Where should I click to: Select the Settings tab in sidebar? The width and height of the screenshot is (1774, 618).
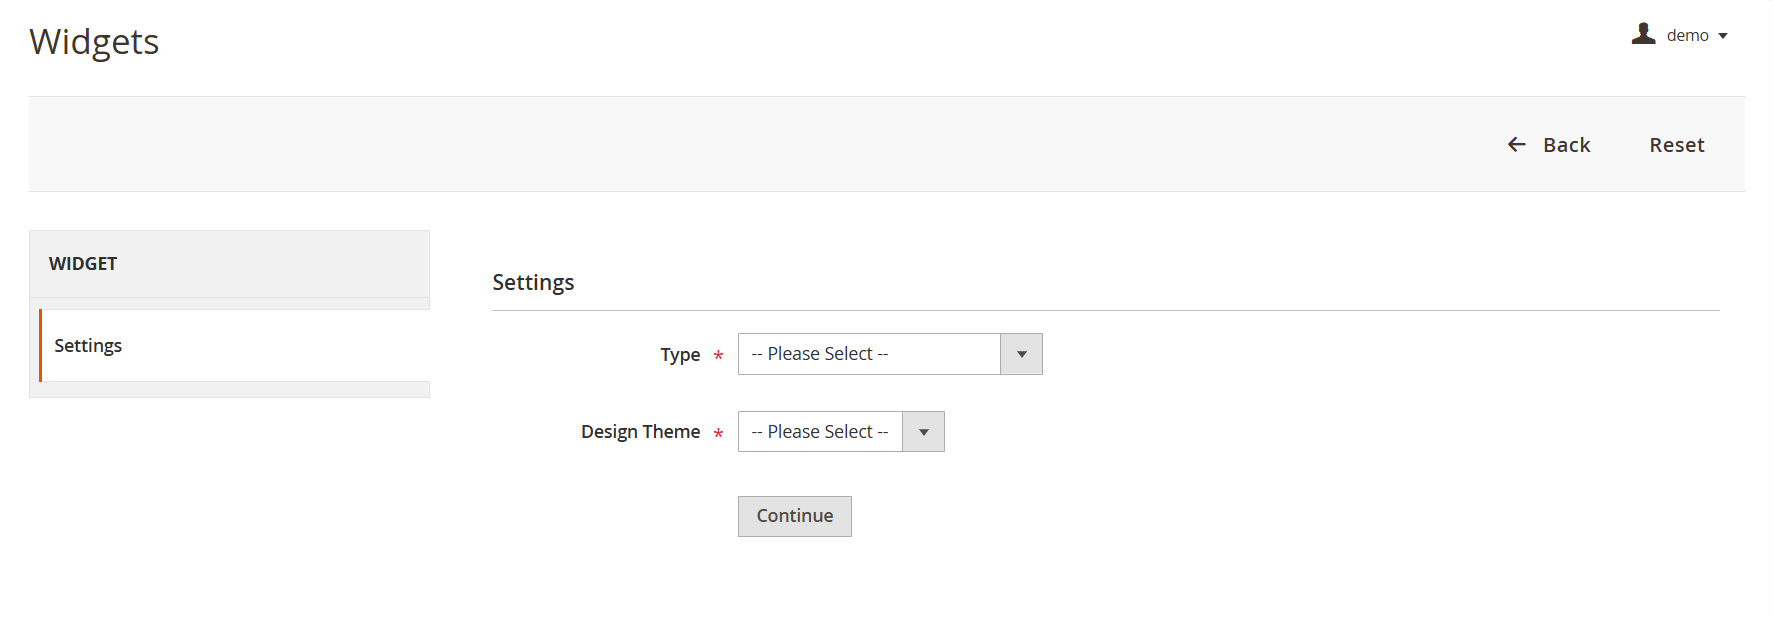pyautogui.click(x=88, y=345)
